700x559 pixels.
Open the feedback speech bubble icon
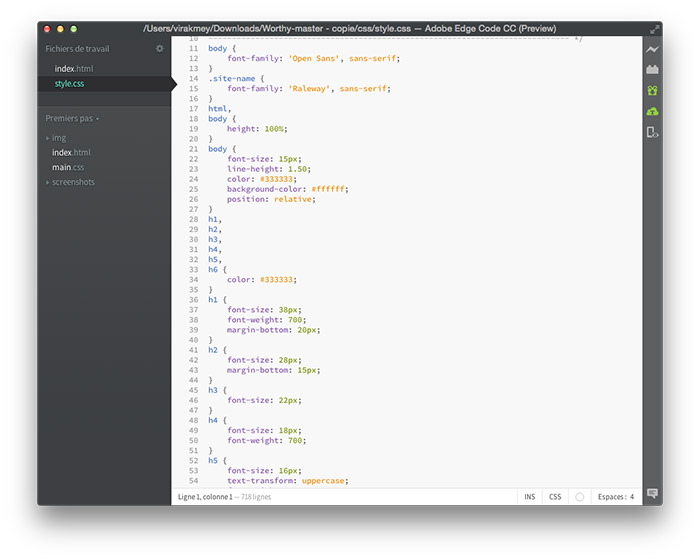tap(652, 493)
